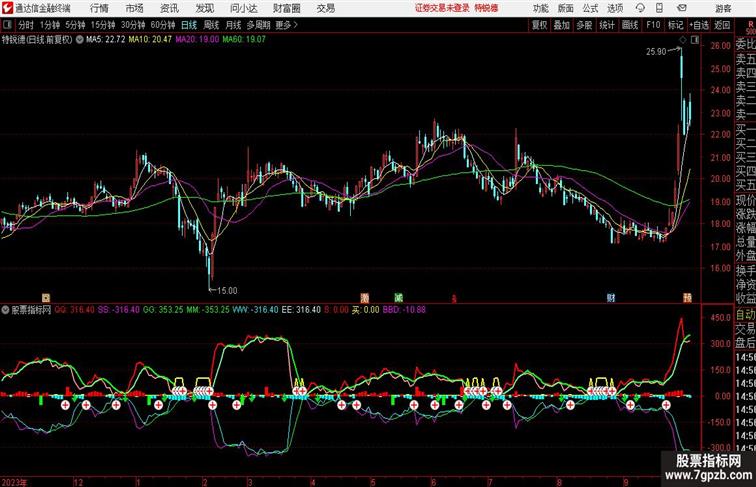Click the 画线 drawing tools button
Screen dimensions: 756x487
630,25
